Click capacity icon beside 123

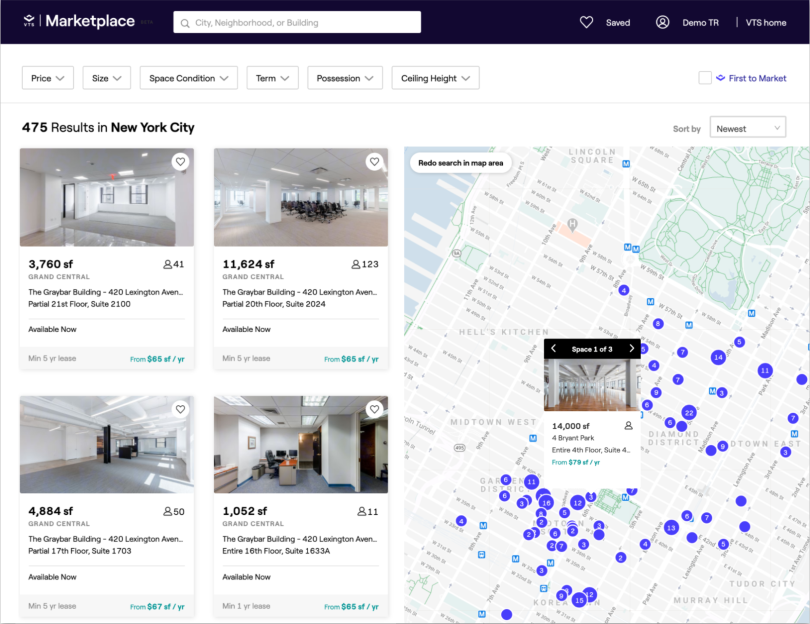355,264
